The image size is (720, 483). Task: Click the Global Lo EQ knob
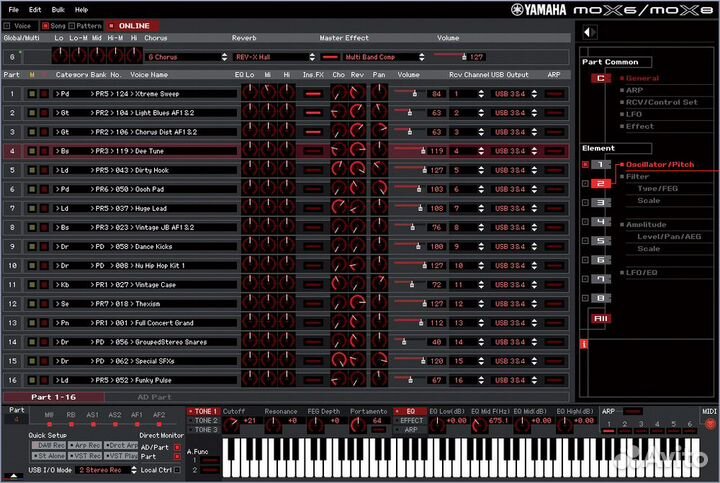coord(60,56)
